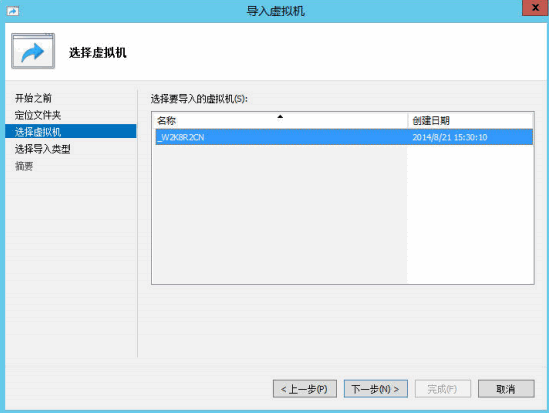The width and height of the screenshot is (549, 413).
Task: Click the 下一步(N) next button
Action: 376,389
